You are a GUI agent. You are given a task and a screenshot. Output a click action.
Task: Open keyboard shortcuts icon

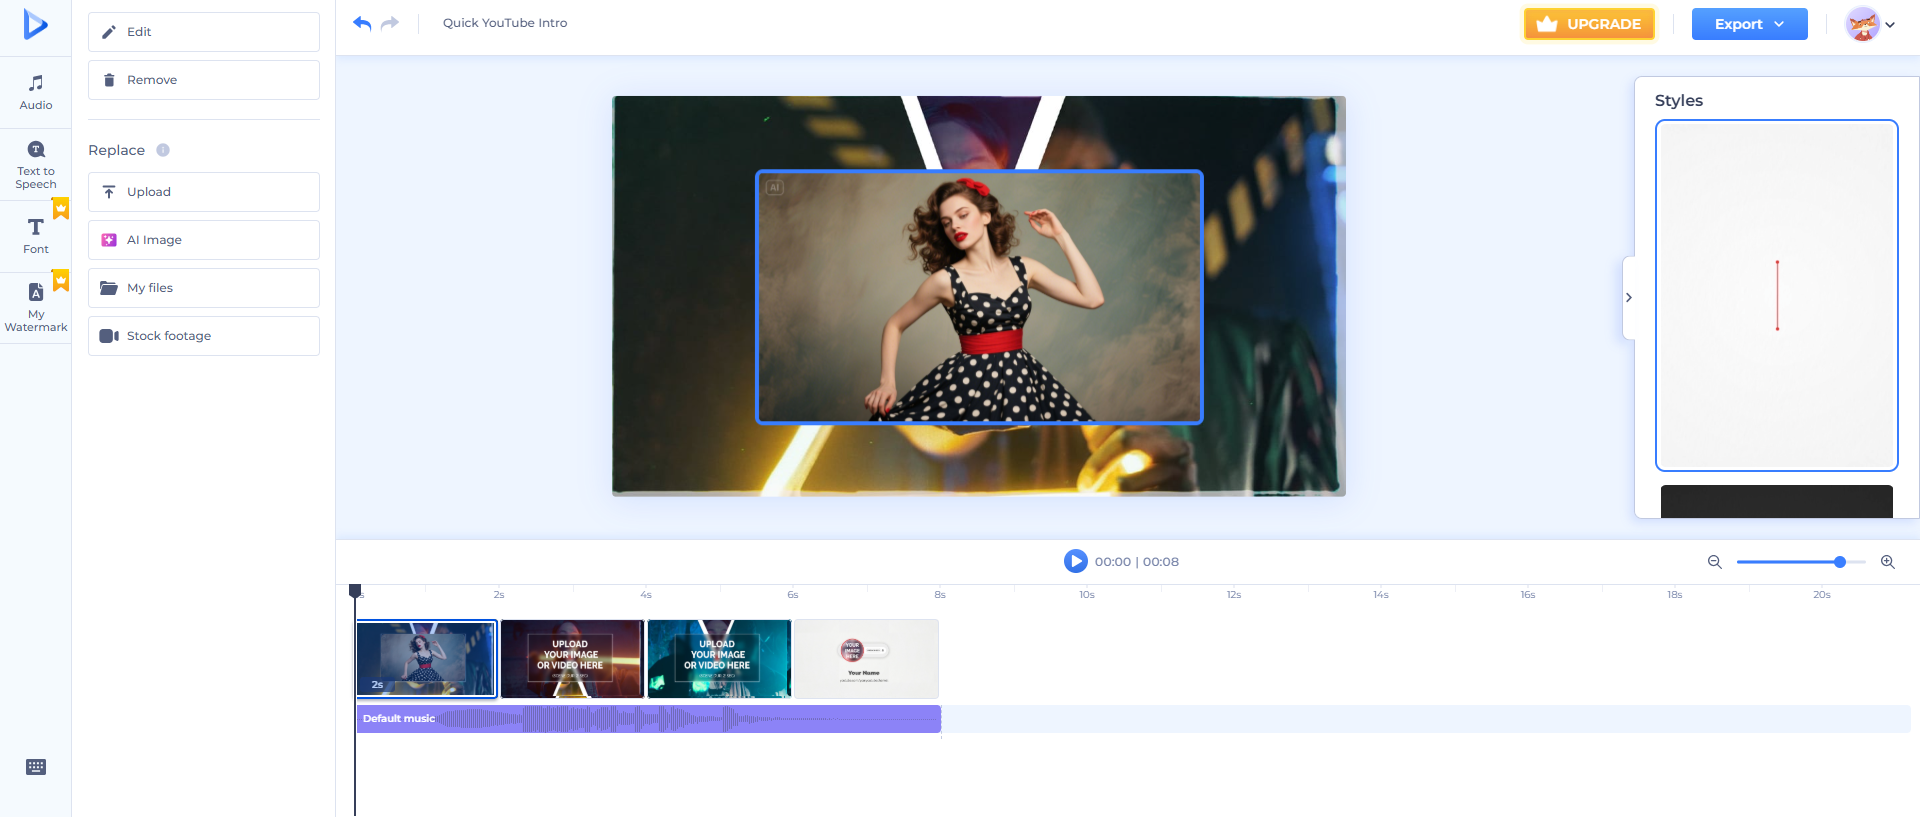tap(36, 767)
